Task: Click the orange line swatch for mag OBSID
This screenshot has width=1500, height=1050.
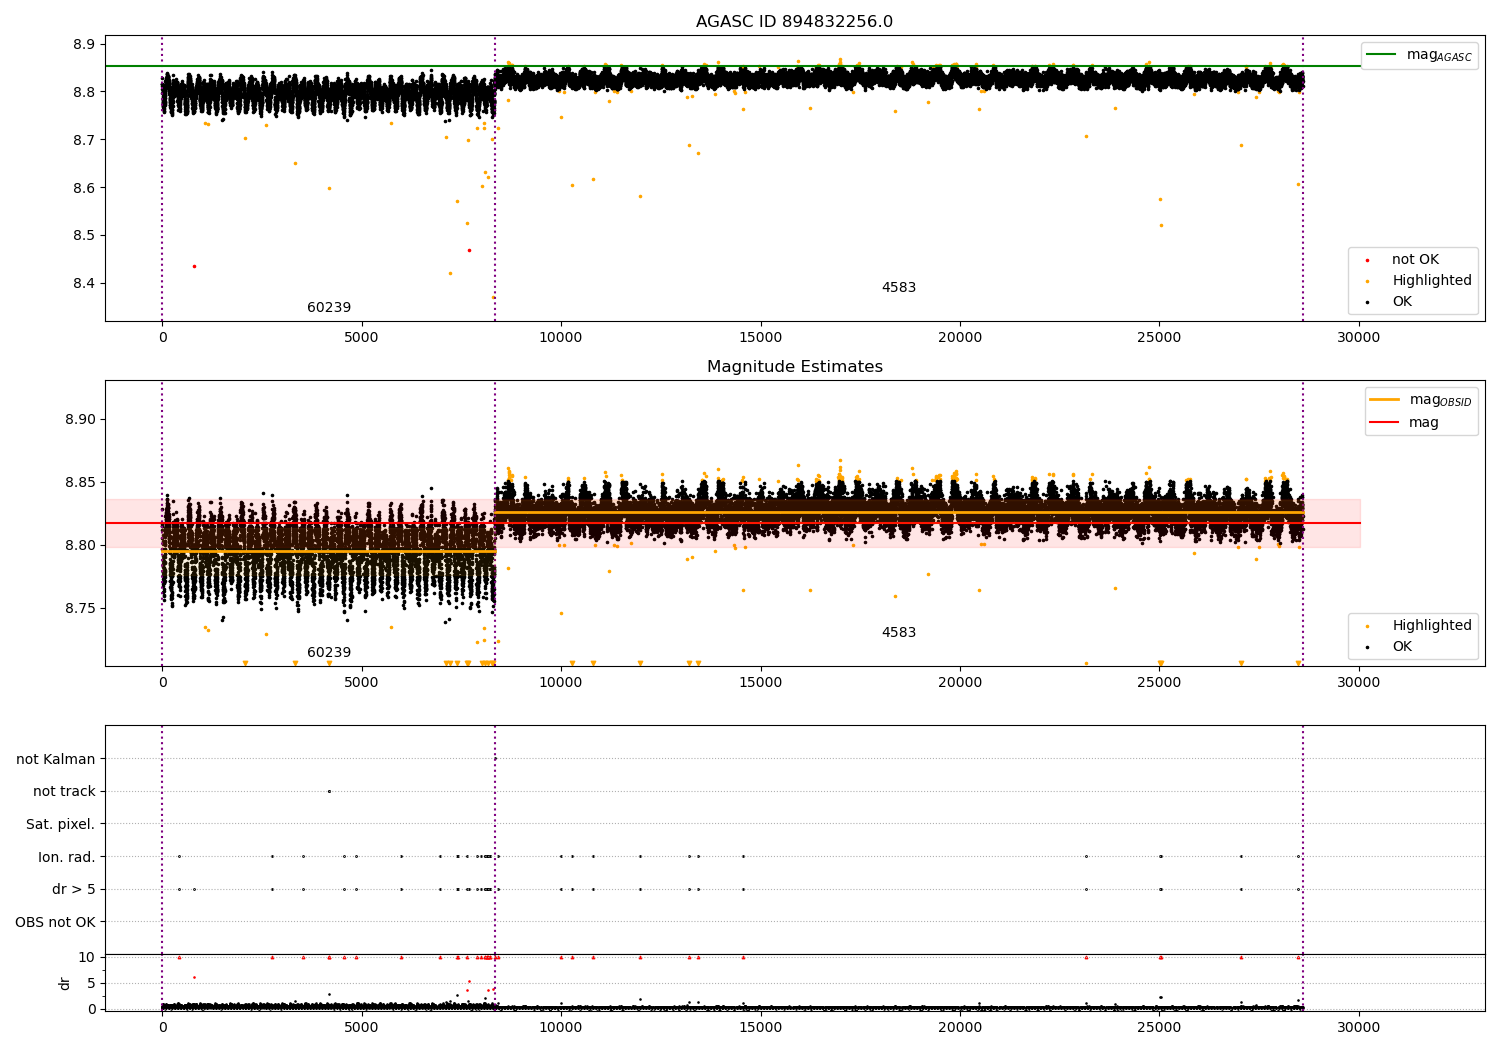Action: point(1385,400)
